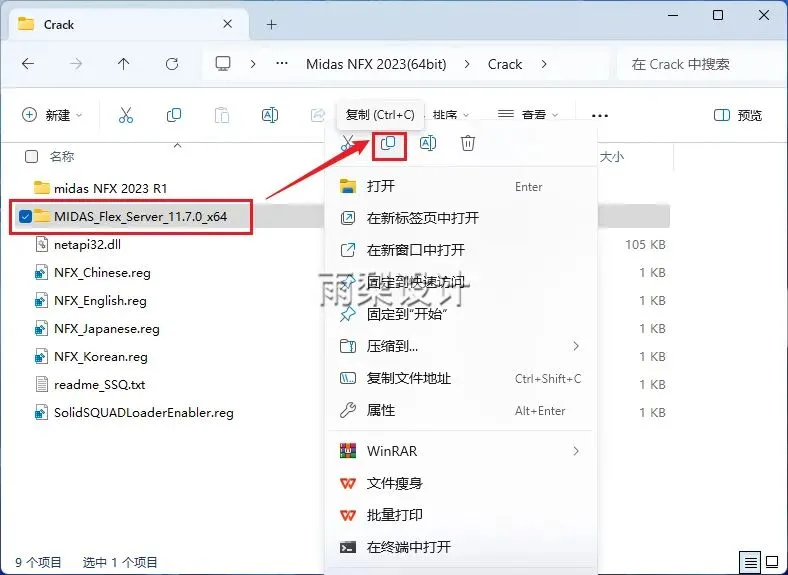Navigate up one folder level

pos(124,64)
